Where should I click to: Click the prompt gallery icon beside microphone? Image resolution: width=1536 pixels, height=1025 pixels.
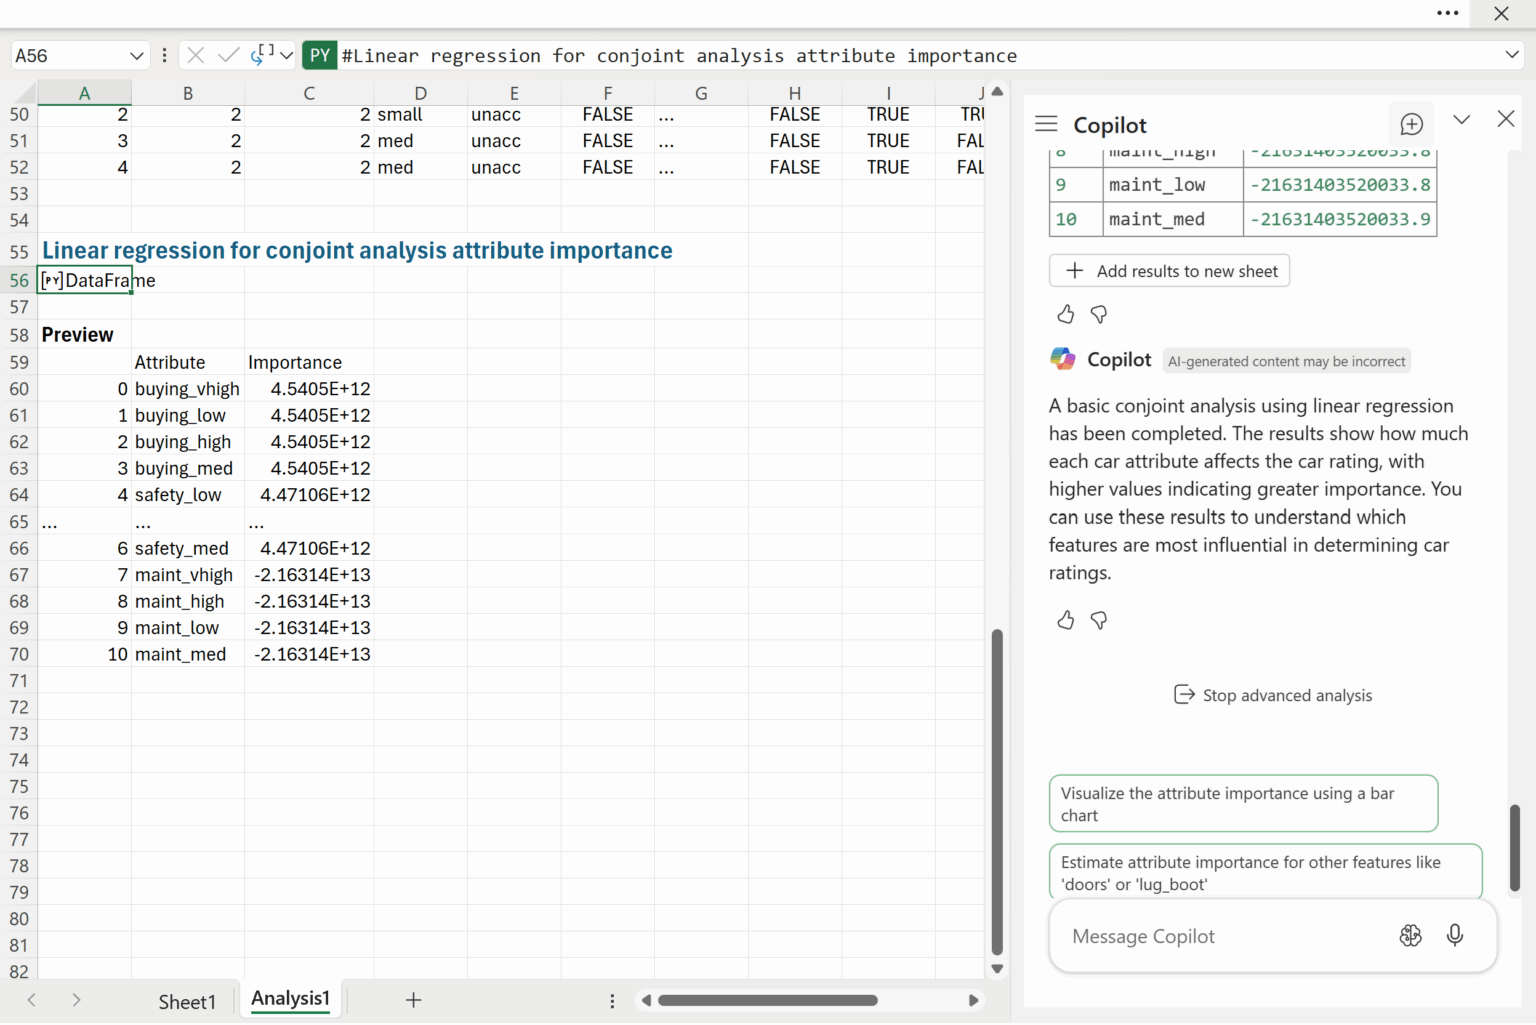pyautogui.click(x=1410, y=935)
